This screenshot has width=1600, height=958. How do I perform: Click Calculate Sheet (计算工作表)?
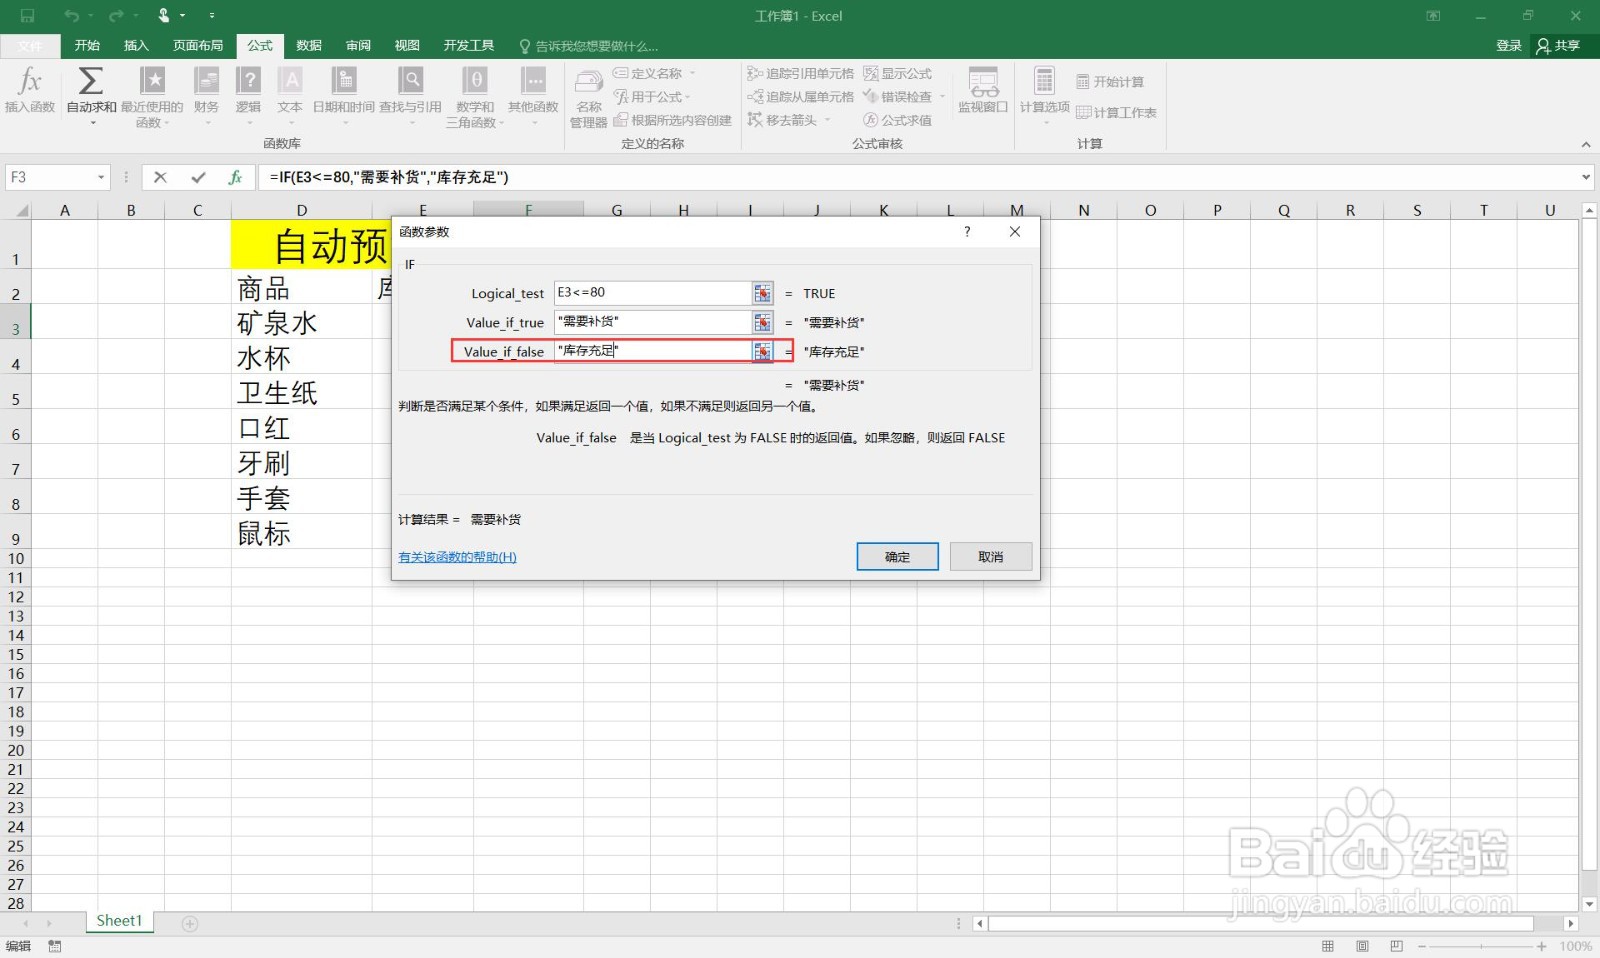pyautogui.click(x=1116, y=112)
